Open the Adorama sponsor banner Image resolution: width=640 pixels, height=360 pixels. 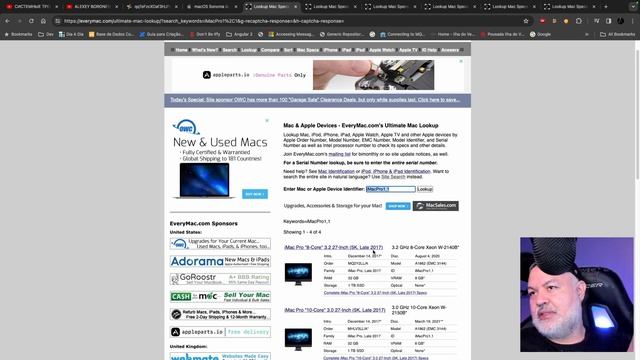click(220, 261)
